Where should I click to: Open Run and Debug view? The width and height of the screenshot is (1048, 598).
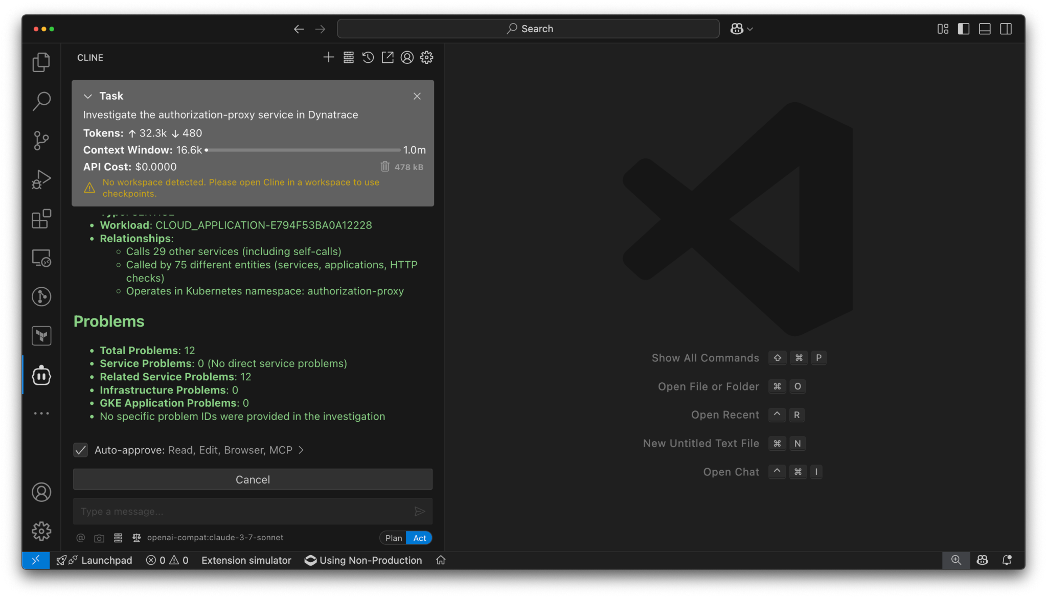41,180
